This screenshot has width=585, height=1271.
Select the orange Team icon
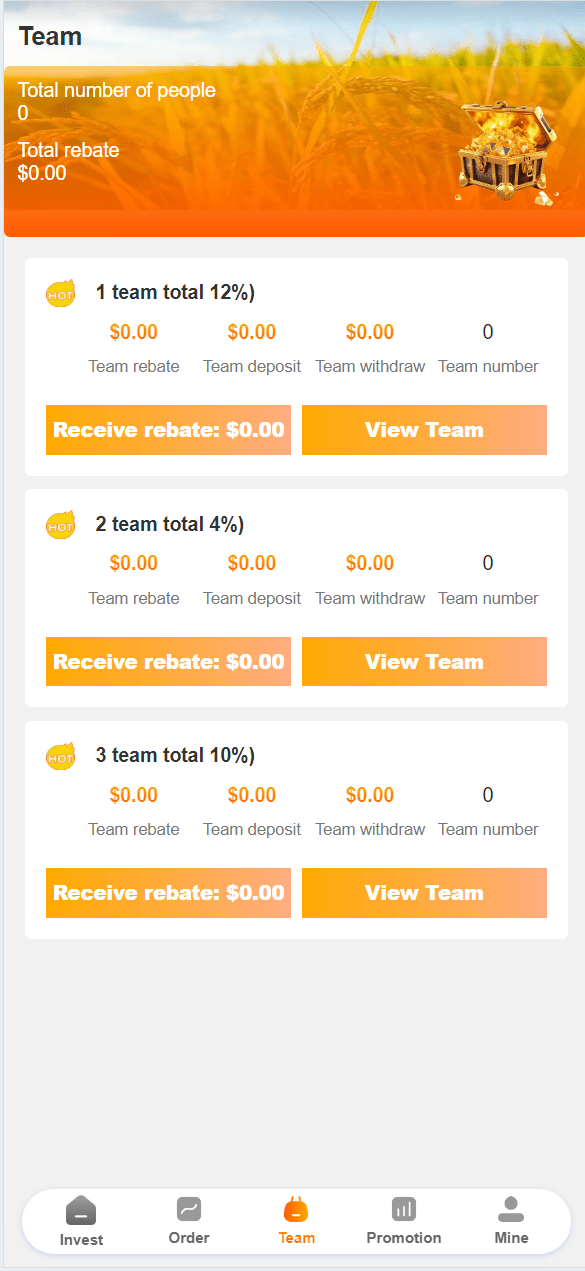pos(296,1209)
